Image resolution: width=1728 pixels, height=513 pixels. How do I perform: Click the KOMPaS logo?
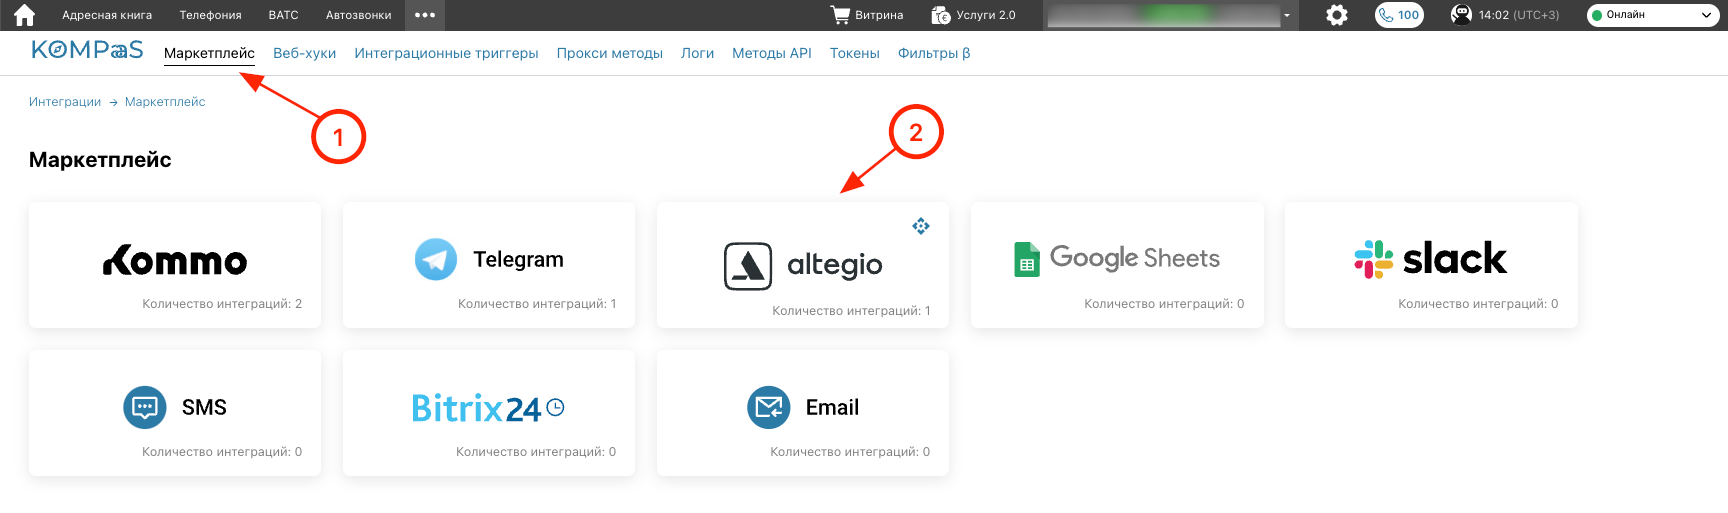(87, 50)
